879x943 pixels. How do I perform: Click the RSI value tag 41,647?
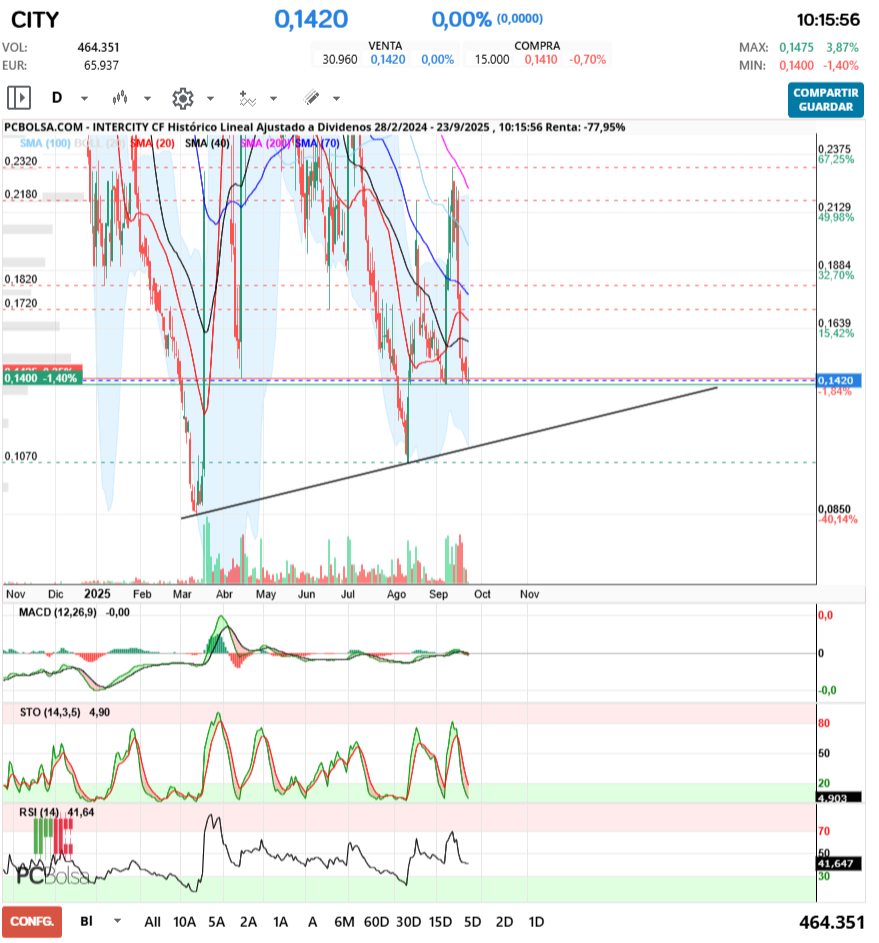838,864
